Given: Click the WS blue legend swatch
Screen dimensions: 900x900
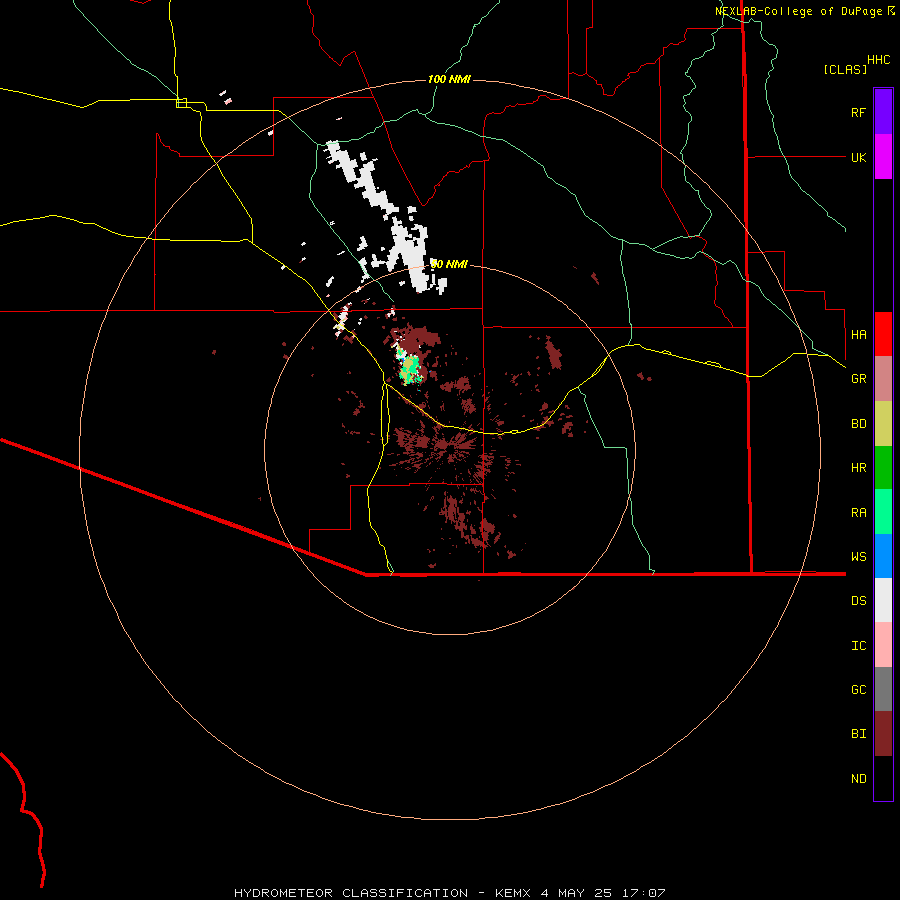Looking at the screenshot, I should [883, 556].
